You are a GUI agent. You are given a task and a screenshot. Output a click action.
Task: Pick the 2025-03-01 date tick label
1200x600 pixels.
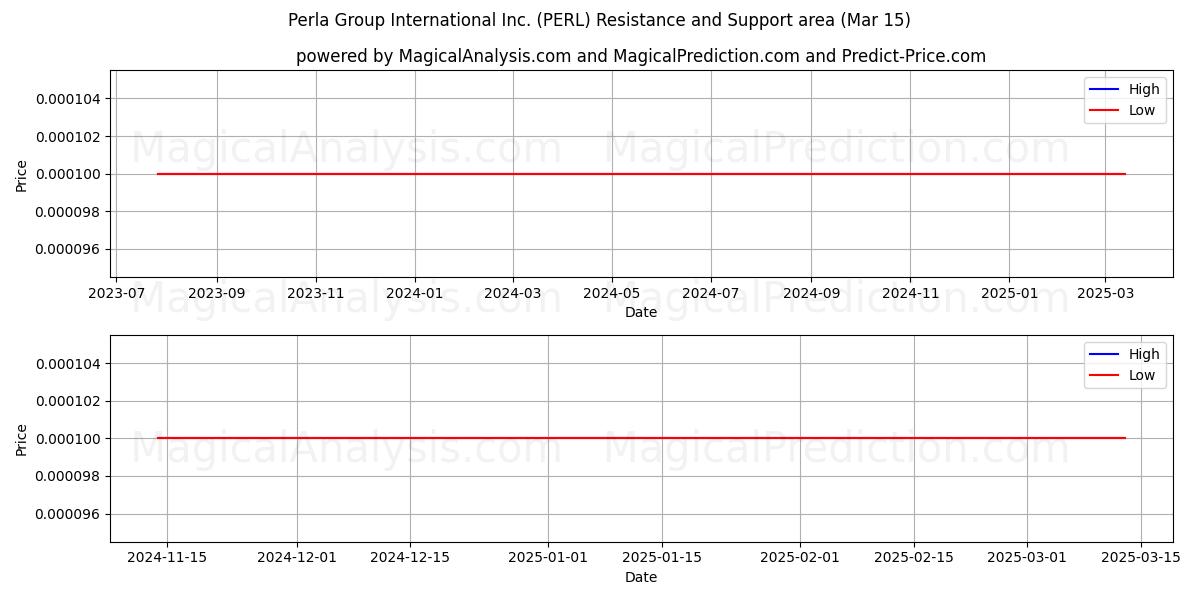click(x=1027, y=558)
